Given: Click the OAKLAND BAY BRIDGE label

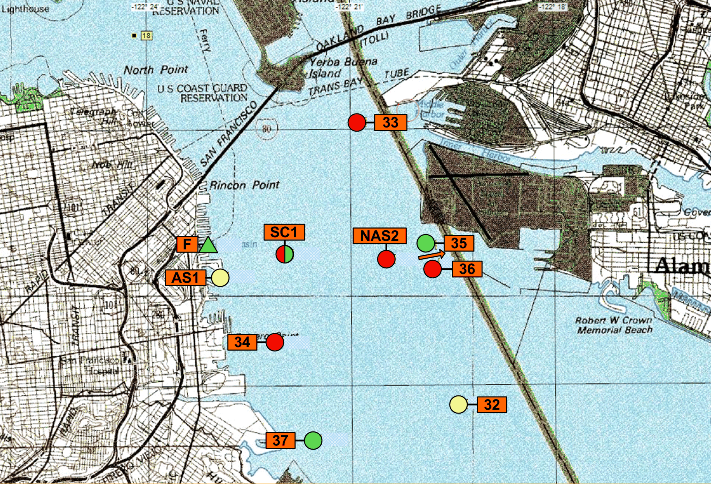Looking at the screenshot, I should pyautogui.click(x=379, y=27).
